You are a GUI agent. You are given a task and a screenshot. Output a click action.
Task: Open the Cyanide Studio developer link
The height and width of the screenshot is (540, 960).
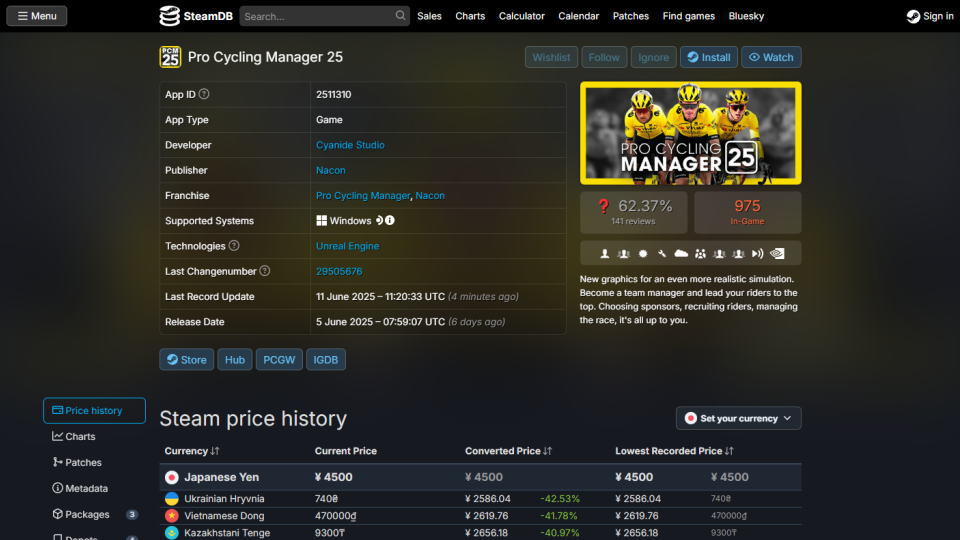click(x=350, y=145)
